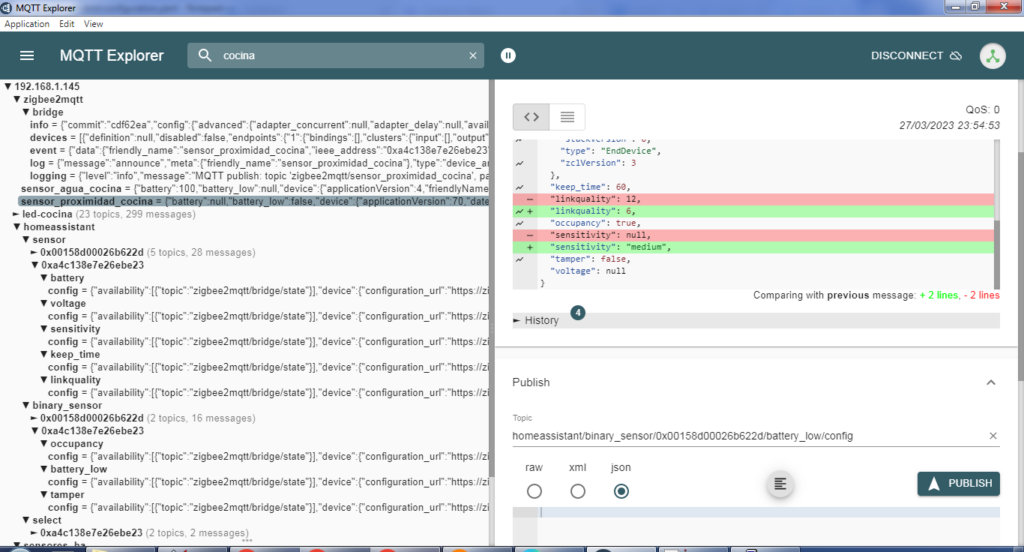The height and width of the screenshot is (552, 1024).
Task: Click the format JSON payload icon
Action: coord(781,484)
